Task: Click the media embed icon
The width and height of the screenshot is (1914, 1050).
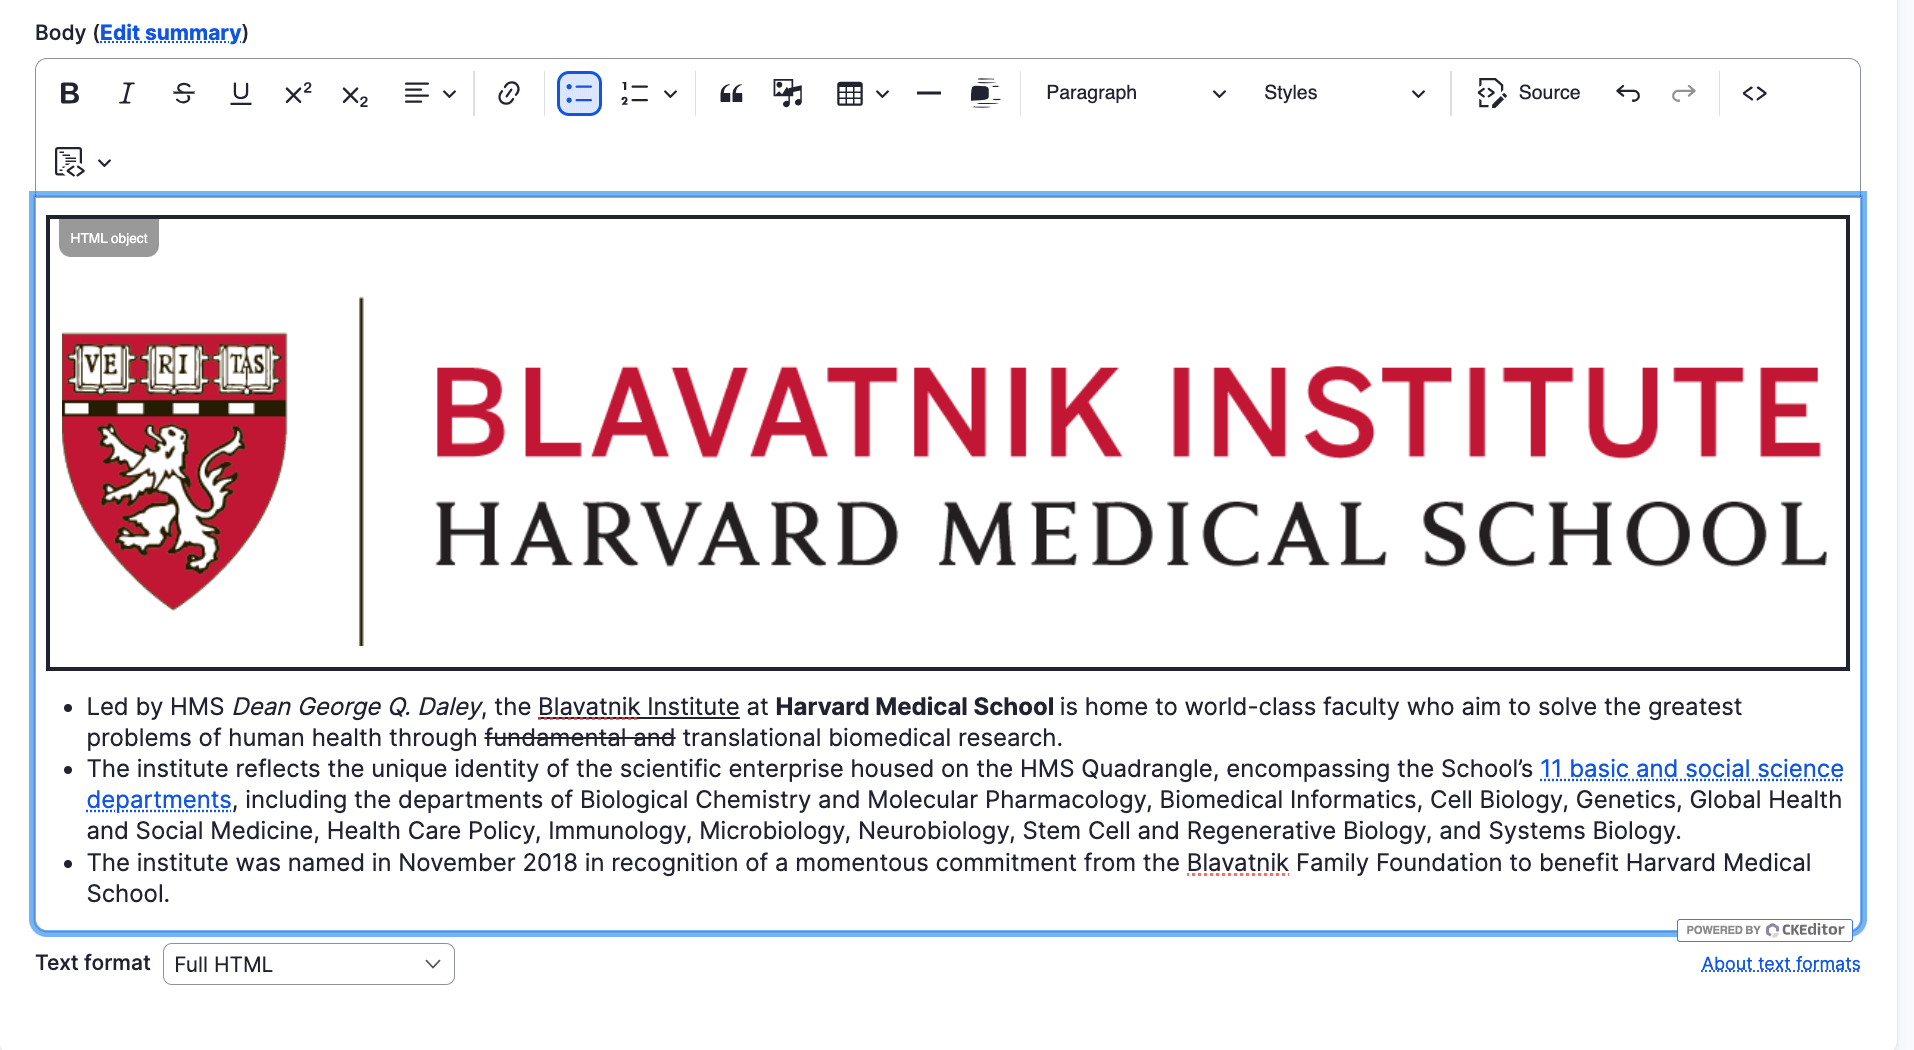Action: [x=985, y=93]
